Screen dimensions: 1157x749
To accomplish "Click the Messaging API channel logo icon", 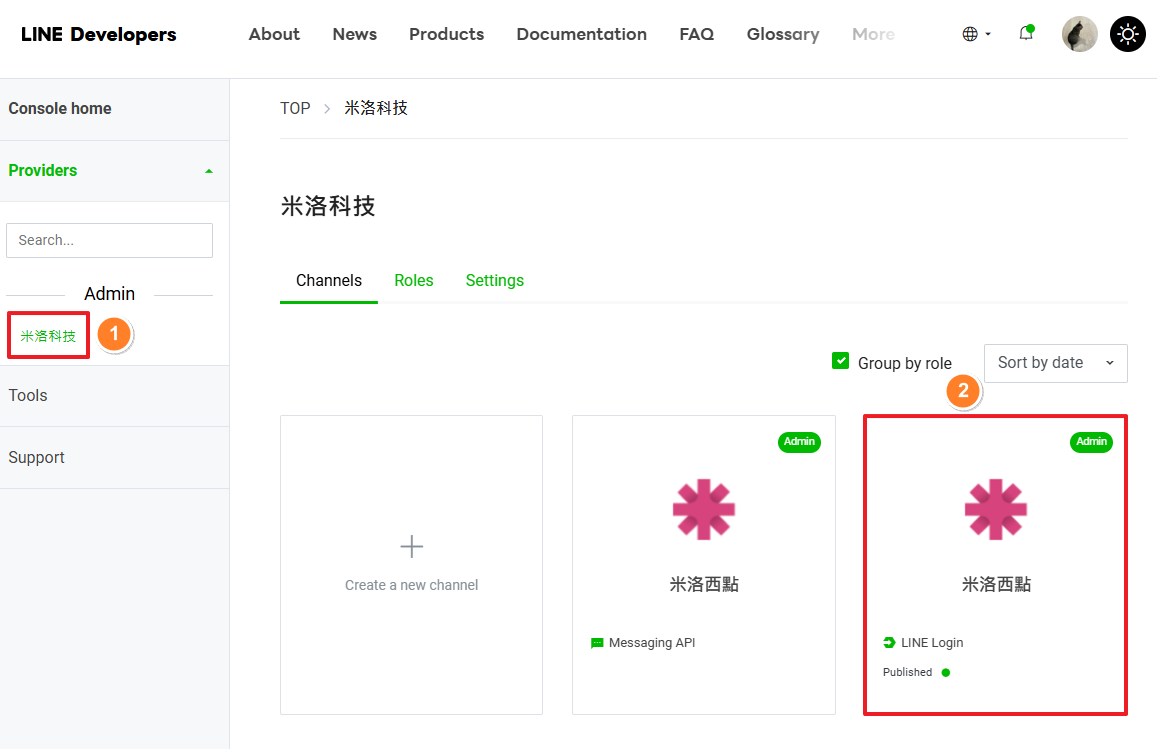I will (703, 510).
